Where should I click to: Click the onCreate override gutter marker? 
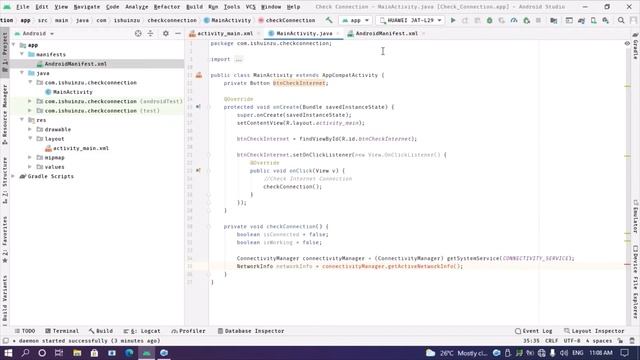click(198, 107)
